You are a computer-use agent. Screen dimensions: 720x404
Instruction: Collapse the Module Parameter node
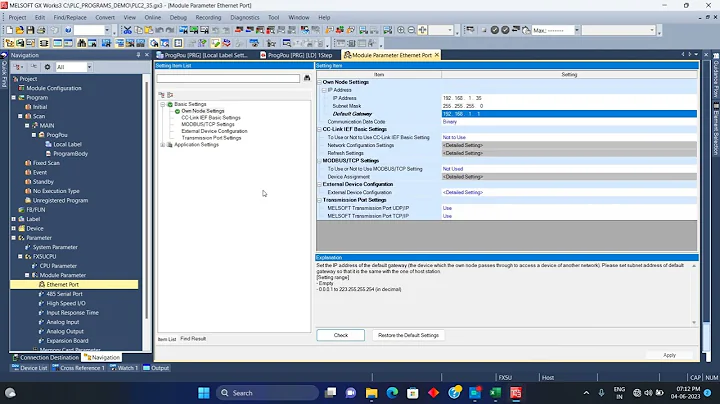[x=27, y=275]
